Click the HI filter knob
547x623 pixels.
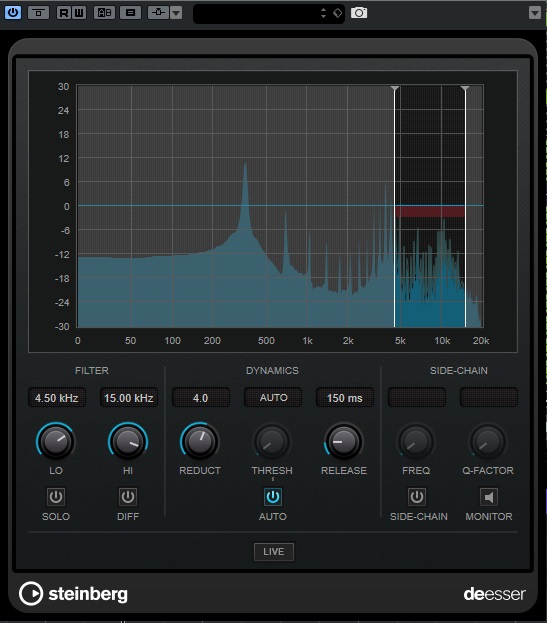click(x=128, y=442)
